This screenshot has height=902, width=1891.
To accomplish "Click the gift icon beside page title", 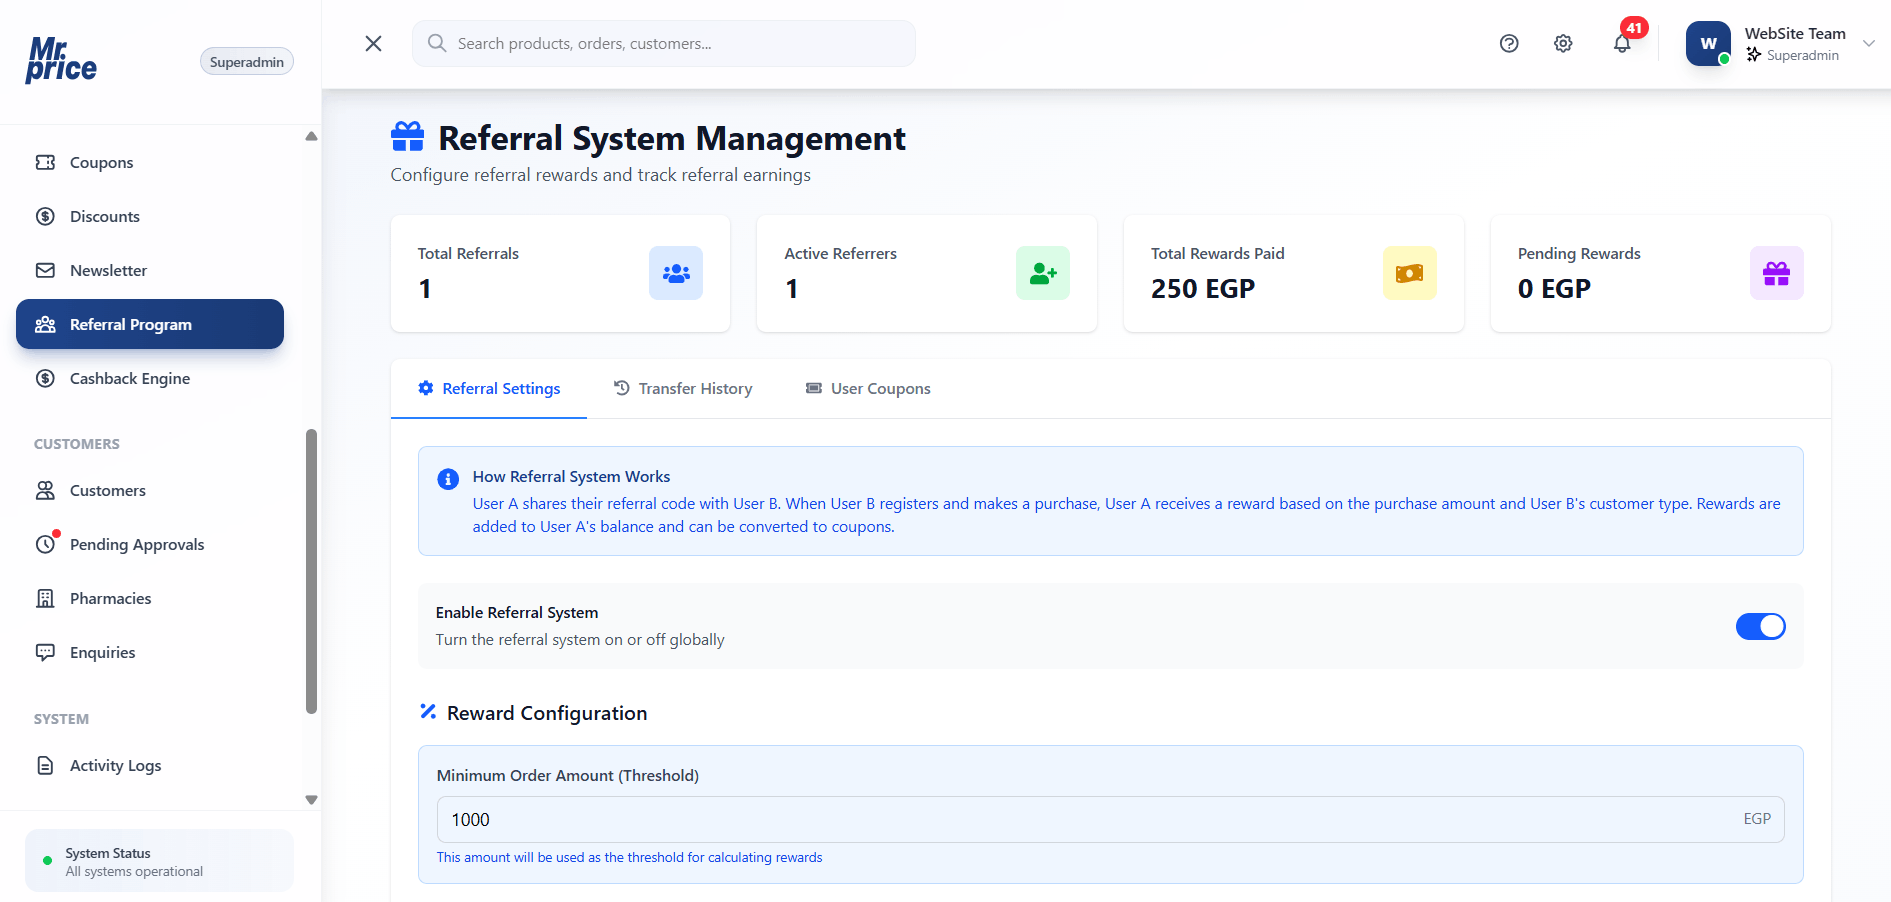I will [x=408, y=137].
